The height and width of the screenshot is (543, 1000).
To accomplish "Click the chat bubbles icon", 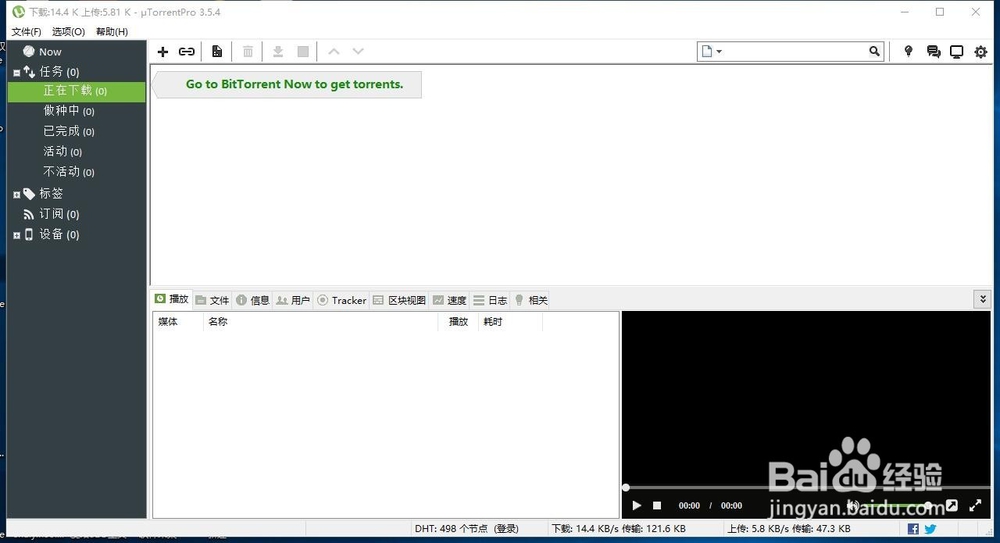I will pos(934,52).
